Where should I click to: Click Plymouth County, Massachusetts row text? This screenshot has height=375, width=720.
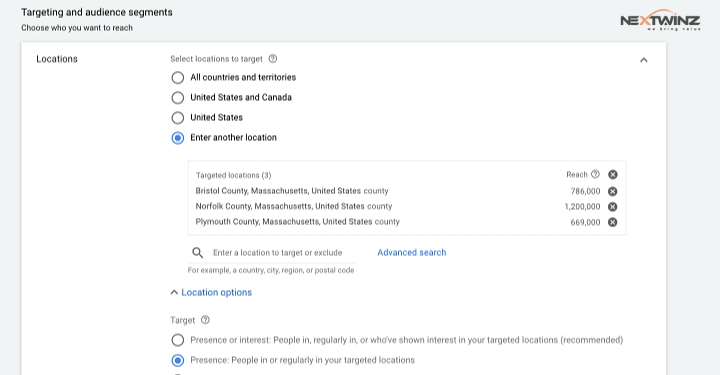(298, 222)
